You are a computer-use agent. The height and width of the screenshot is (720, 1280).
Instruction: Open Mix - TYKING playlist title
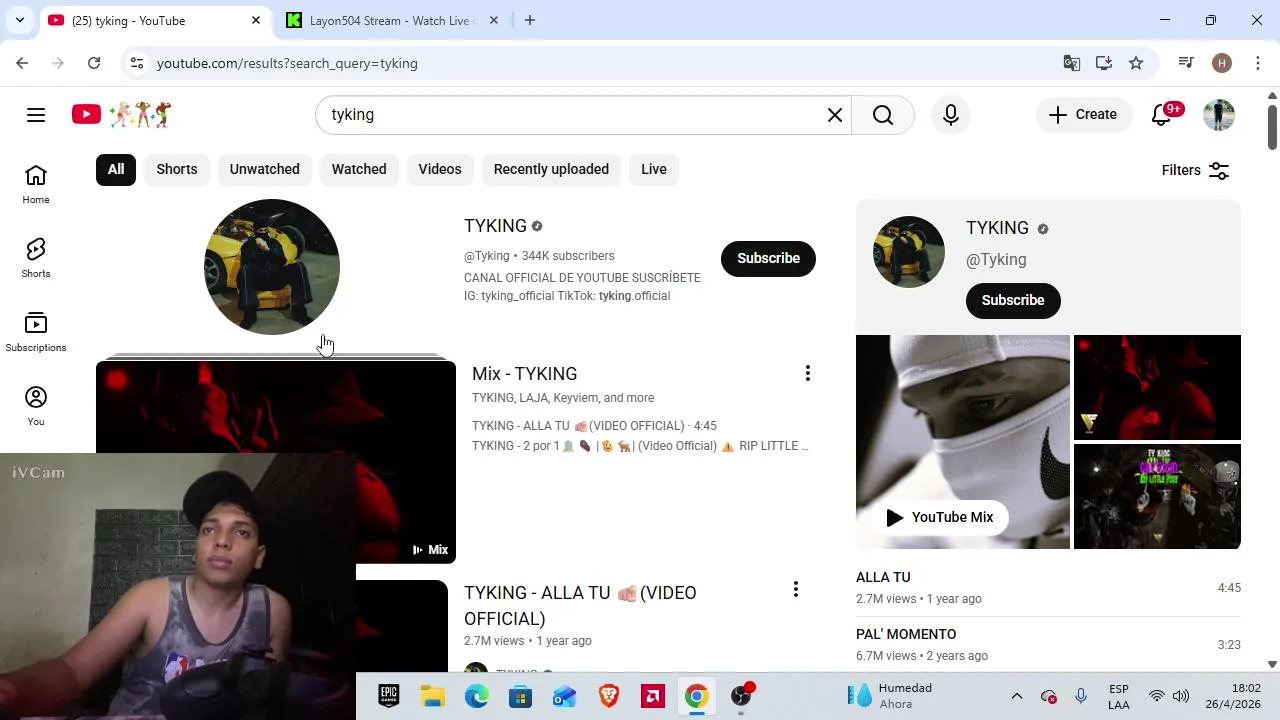point(525,374)
